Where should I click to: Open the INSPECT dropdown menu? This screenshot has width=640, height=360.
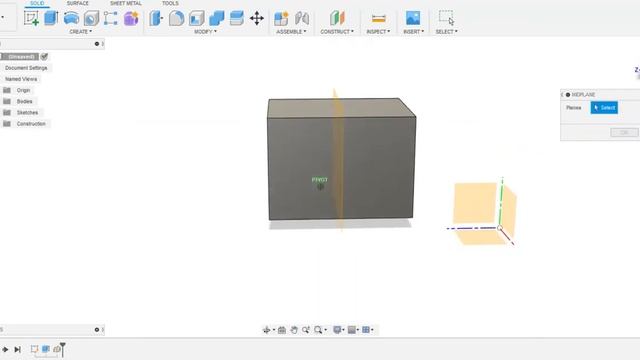pyautogui.click(x=378, y=31)
